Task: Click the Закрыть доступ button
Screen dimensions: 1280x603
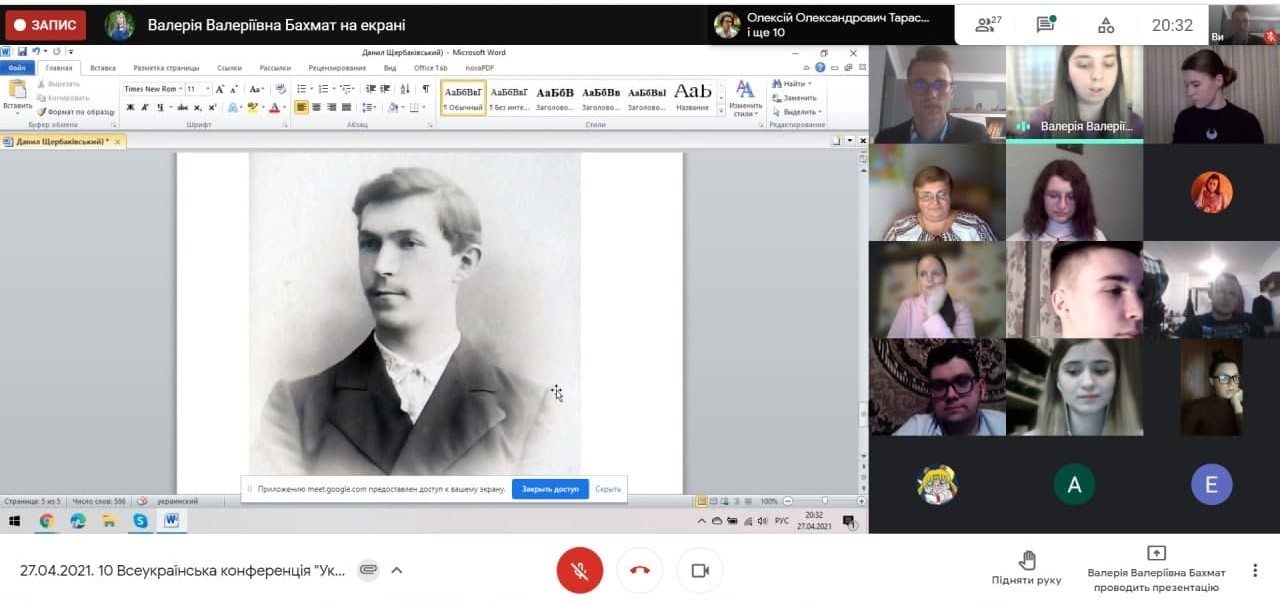Action: coord(550,489)
